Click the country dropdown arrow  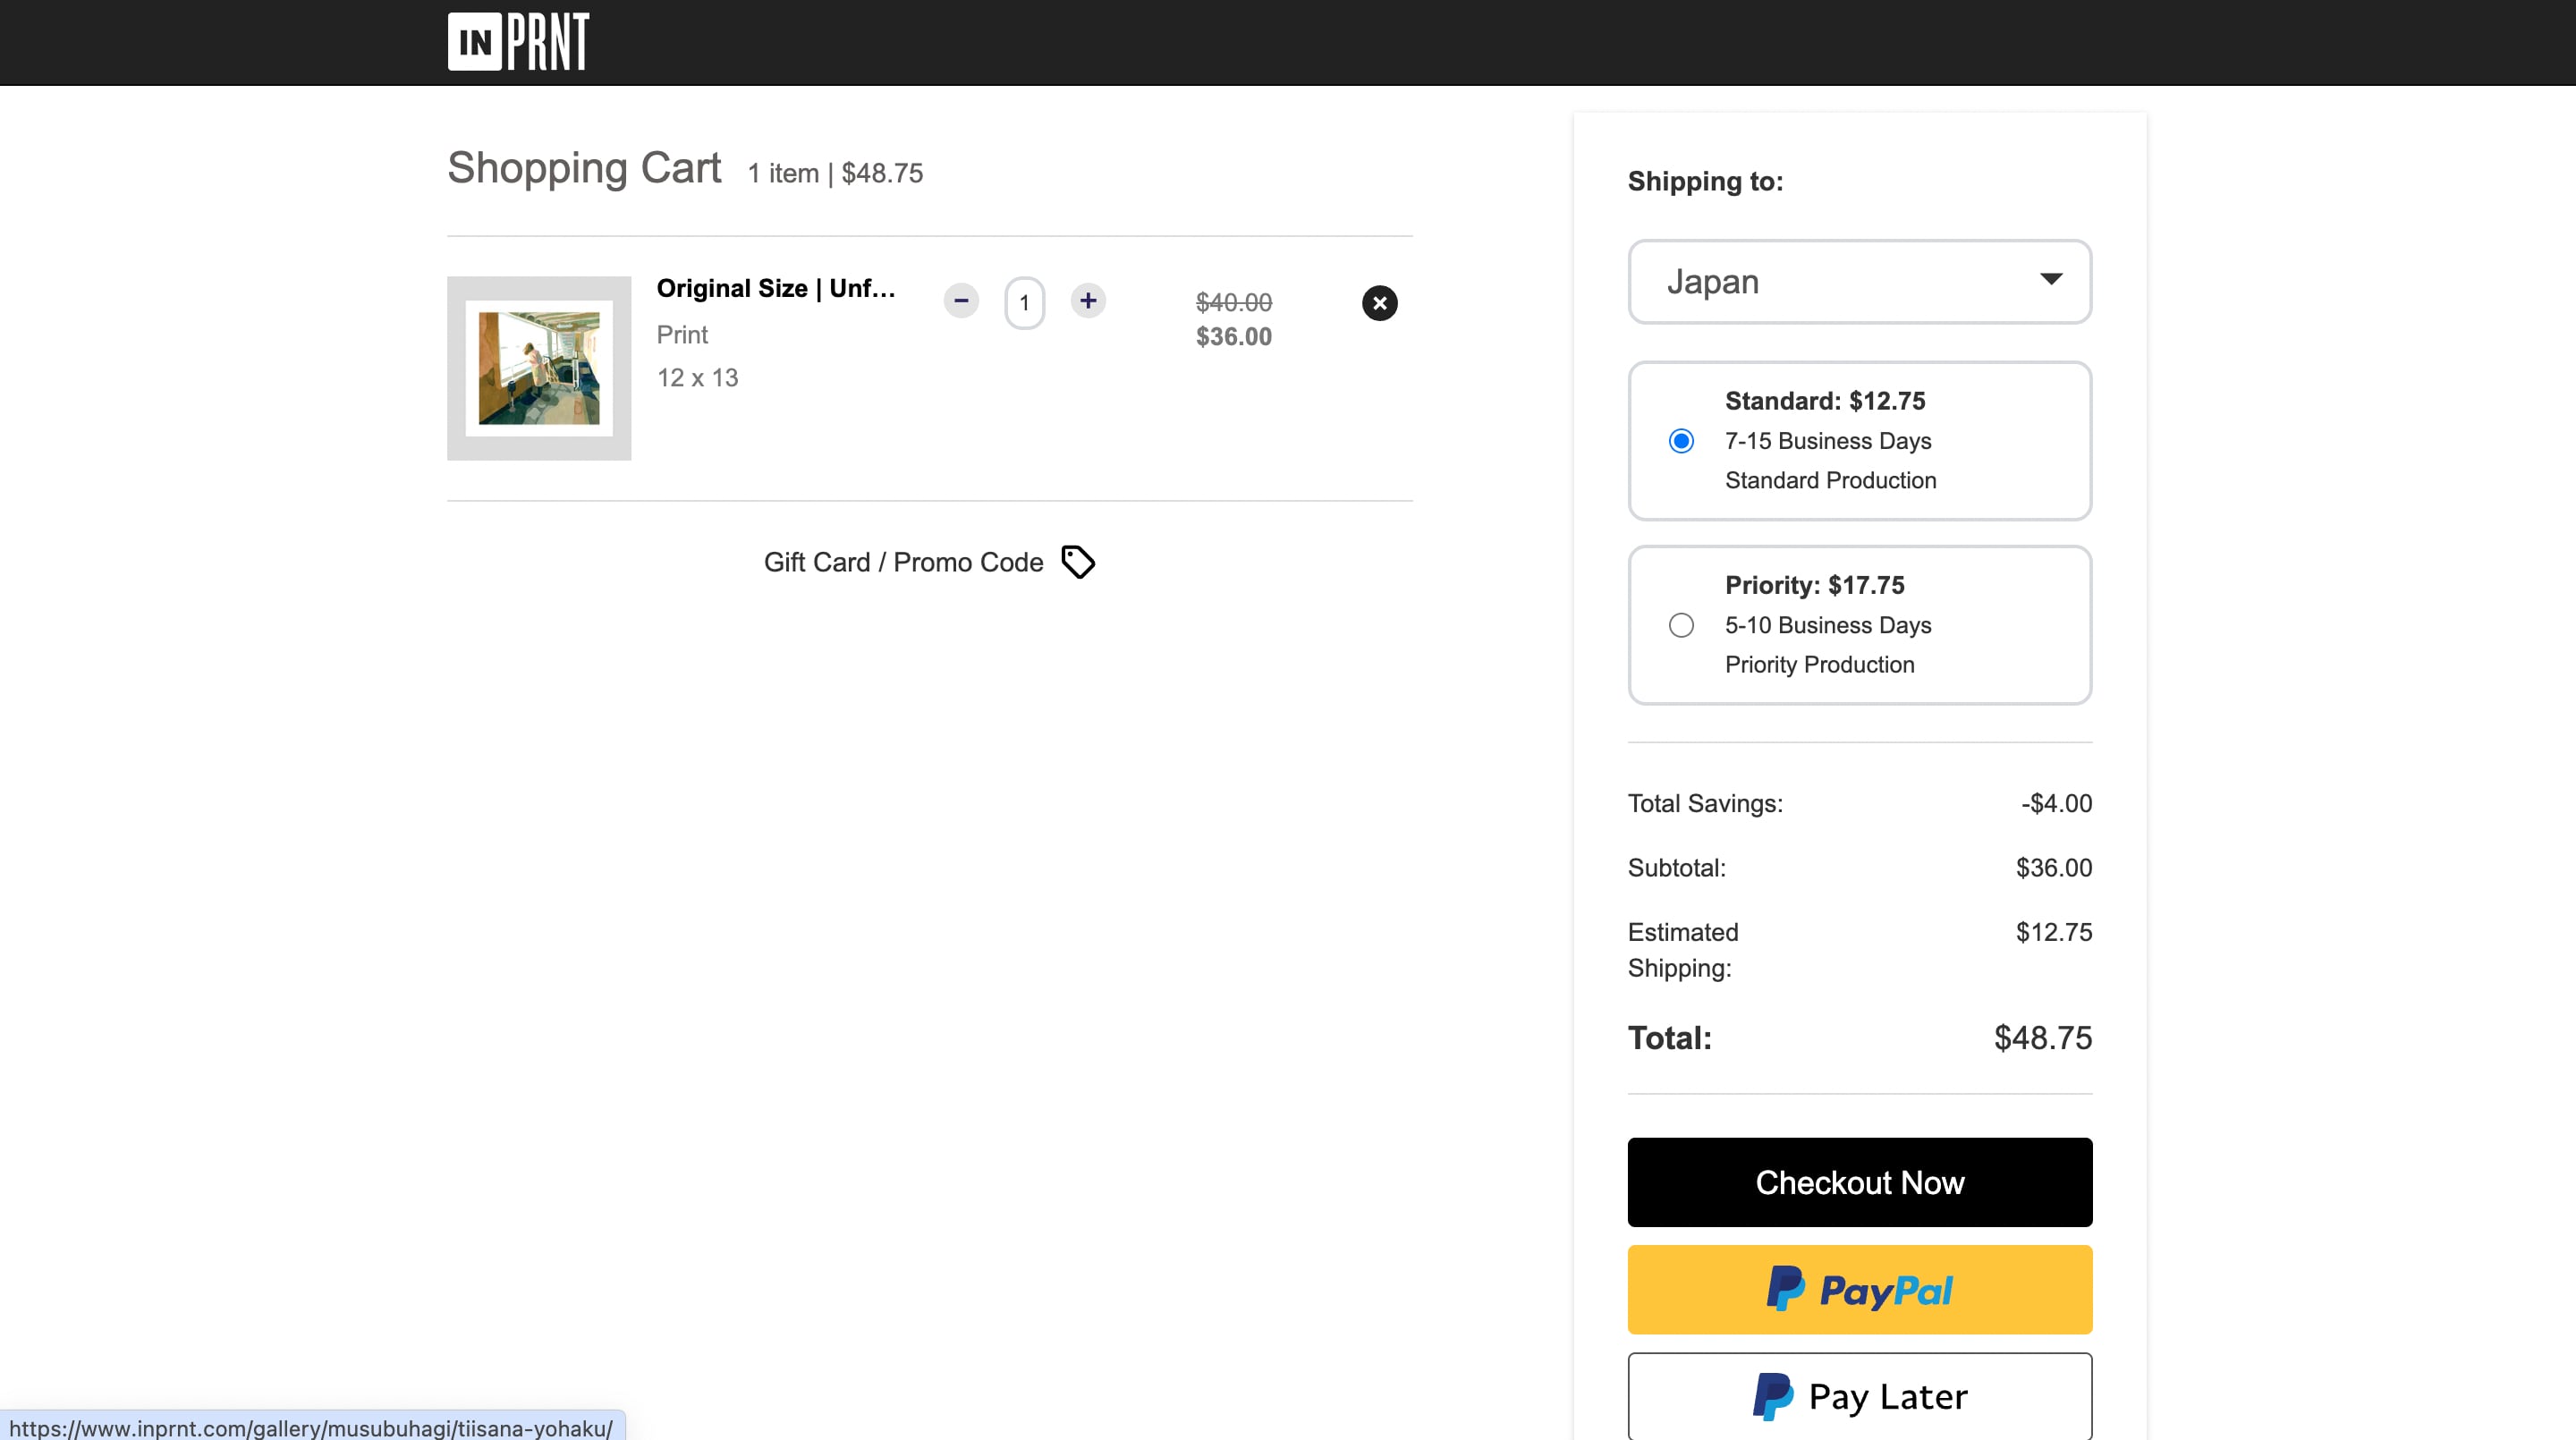pyautogui.click(x=2051, y=280)
